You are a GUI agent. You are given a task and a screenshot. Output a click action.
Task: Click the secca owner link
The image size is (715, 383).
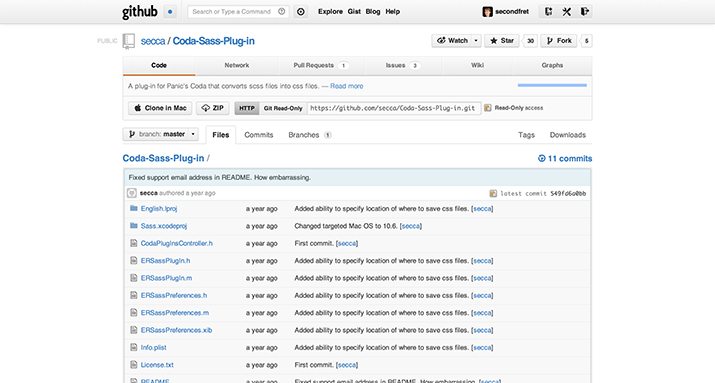click(x=153, y=41)
